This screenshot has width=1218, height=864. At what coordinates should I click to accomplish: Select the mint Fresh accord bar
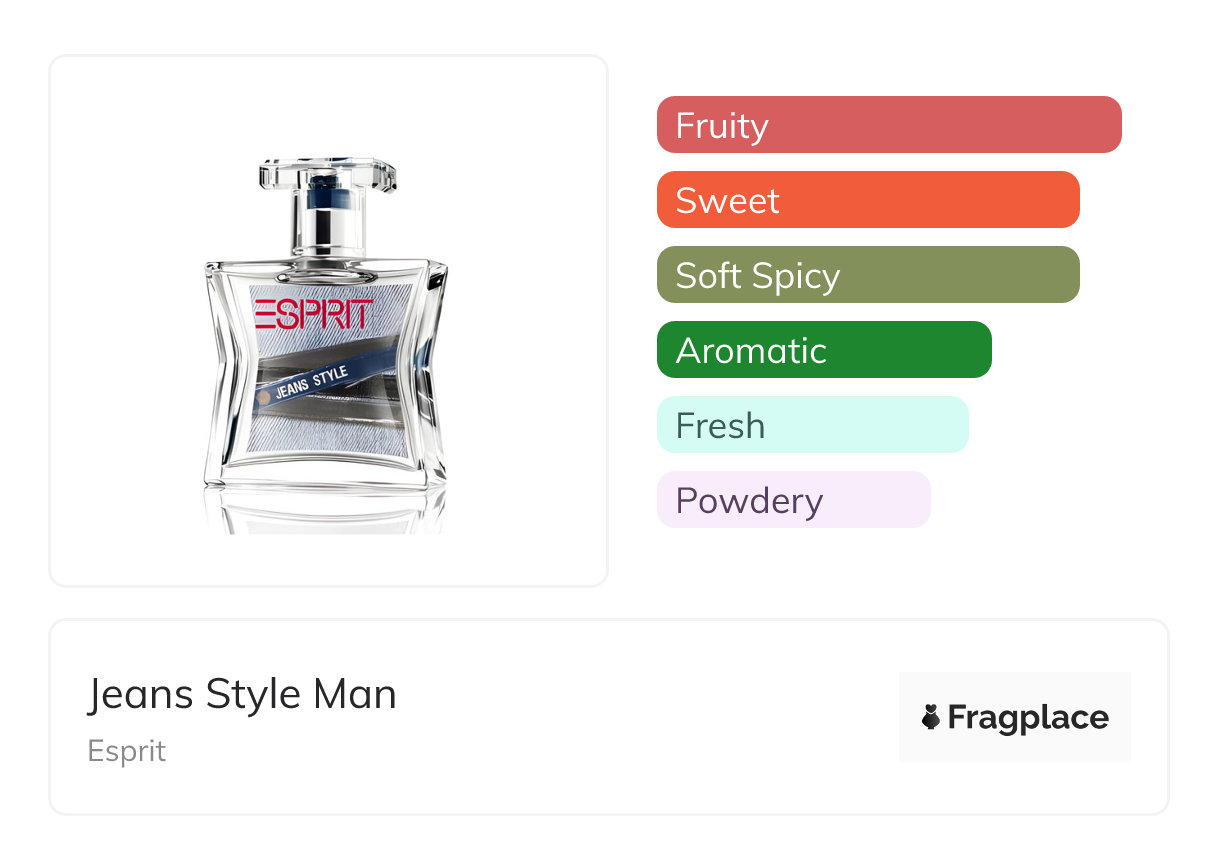[812, 425]
